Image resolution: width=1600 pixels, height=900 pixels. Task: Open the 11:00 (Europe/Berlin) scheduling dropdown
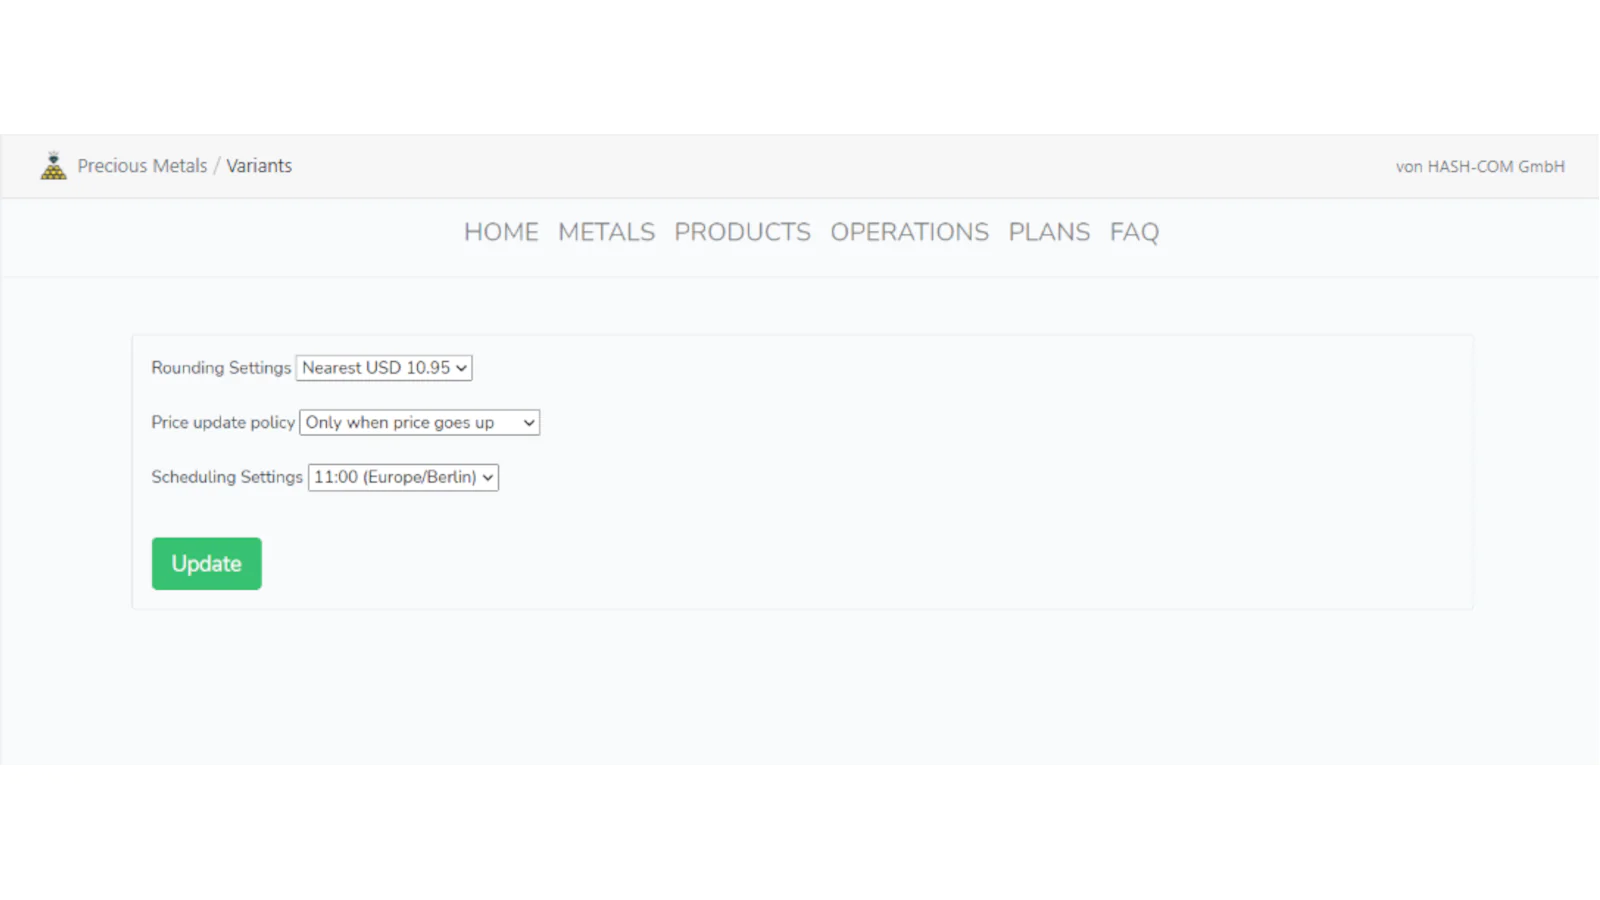click(x=403, y=478)
